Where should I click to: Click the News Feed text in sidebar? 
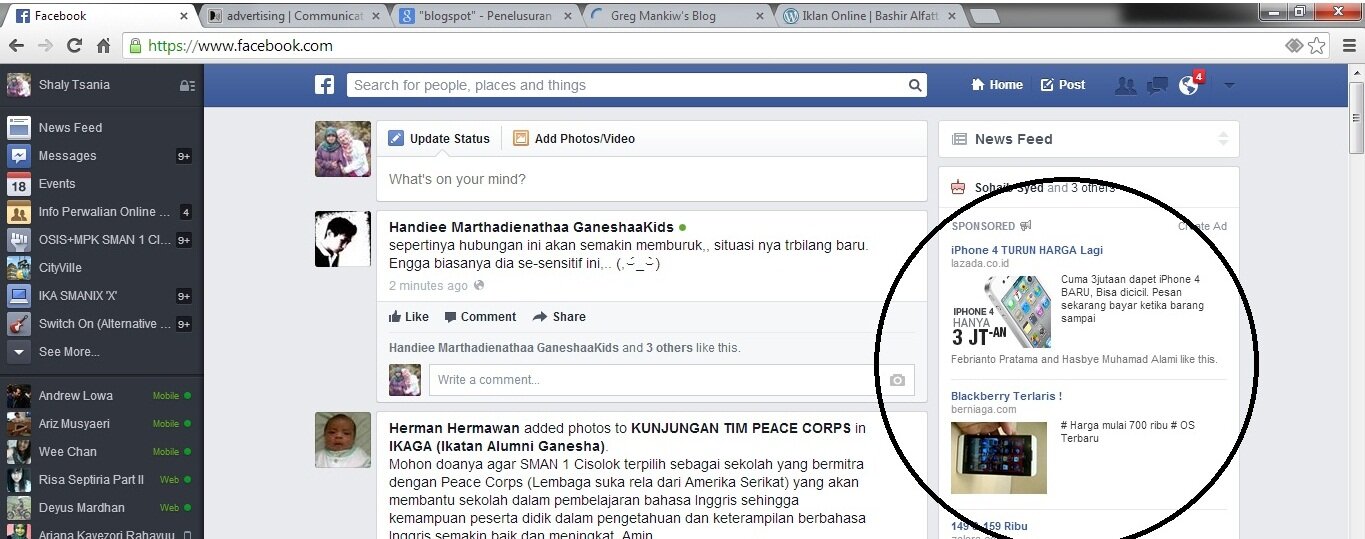click(70, 128)
